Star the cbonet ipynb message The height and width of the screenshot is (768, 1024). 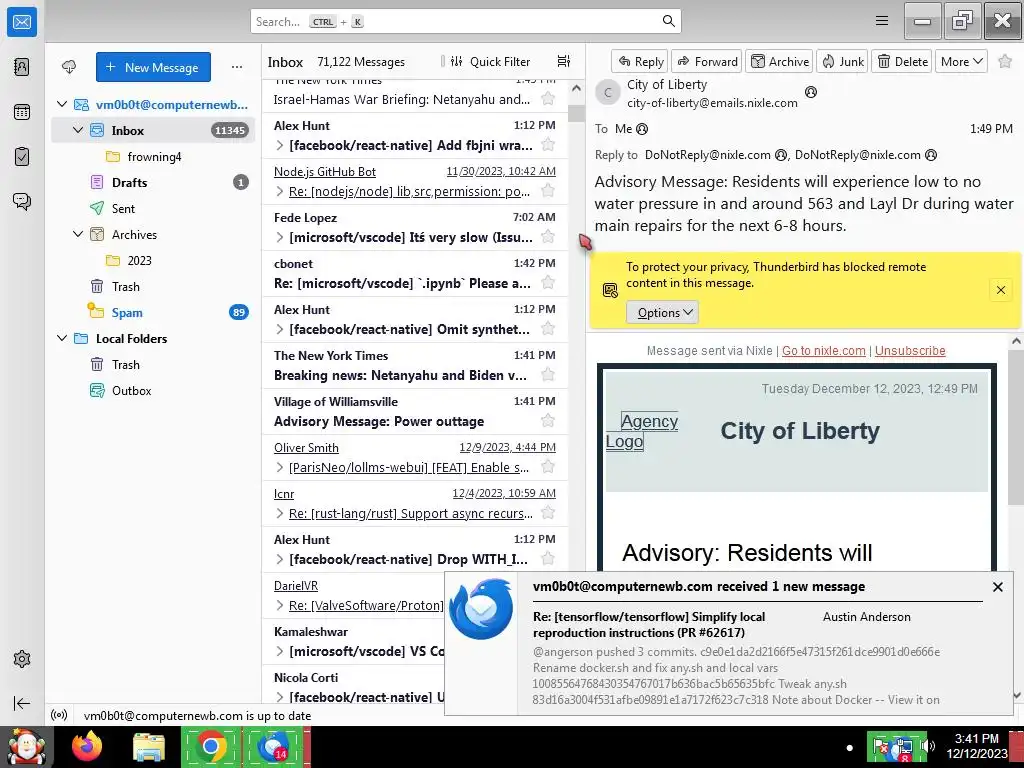tap(548, 283)
